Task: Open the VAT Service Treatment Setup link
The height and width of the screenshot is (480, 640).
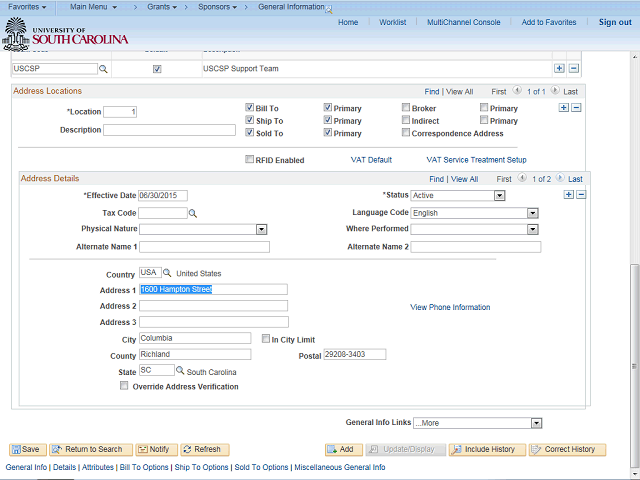Action: coord(476,160)
